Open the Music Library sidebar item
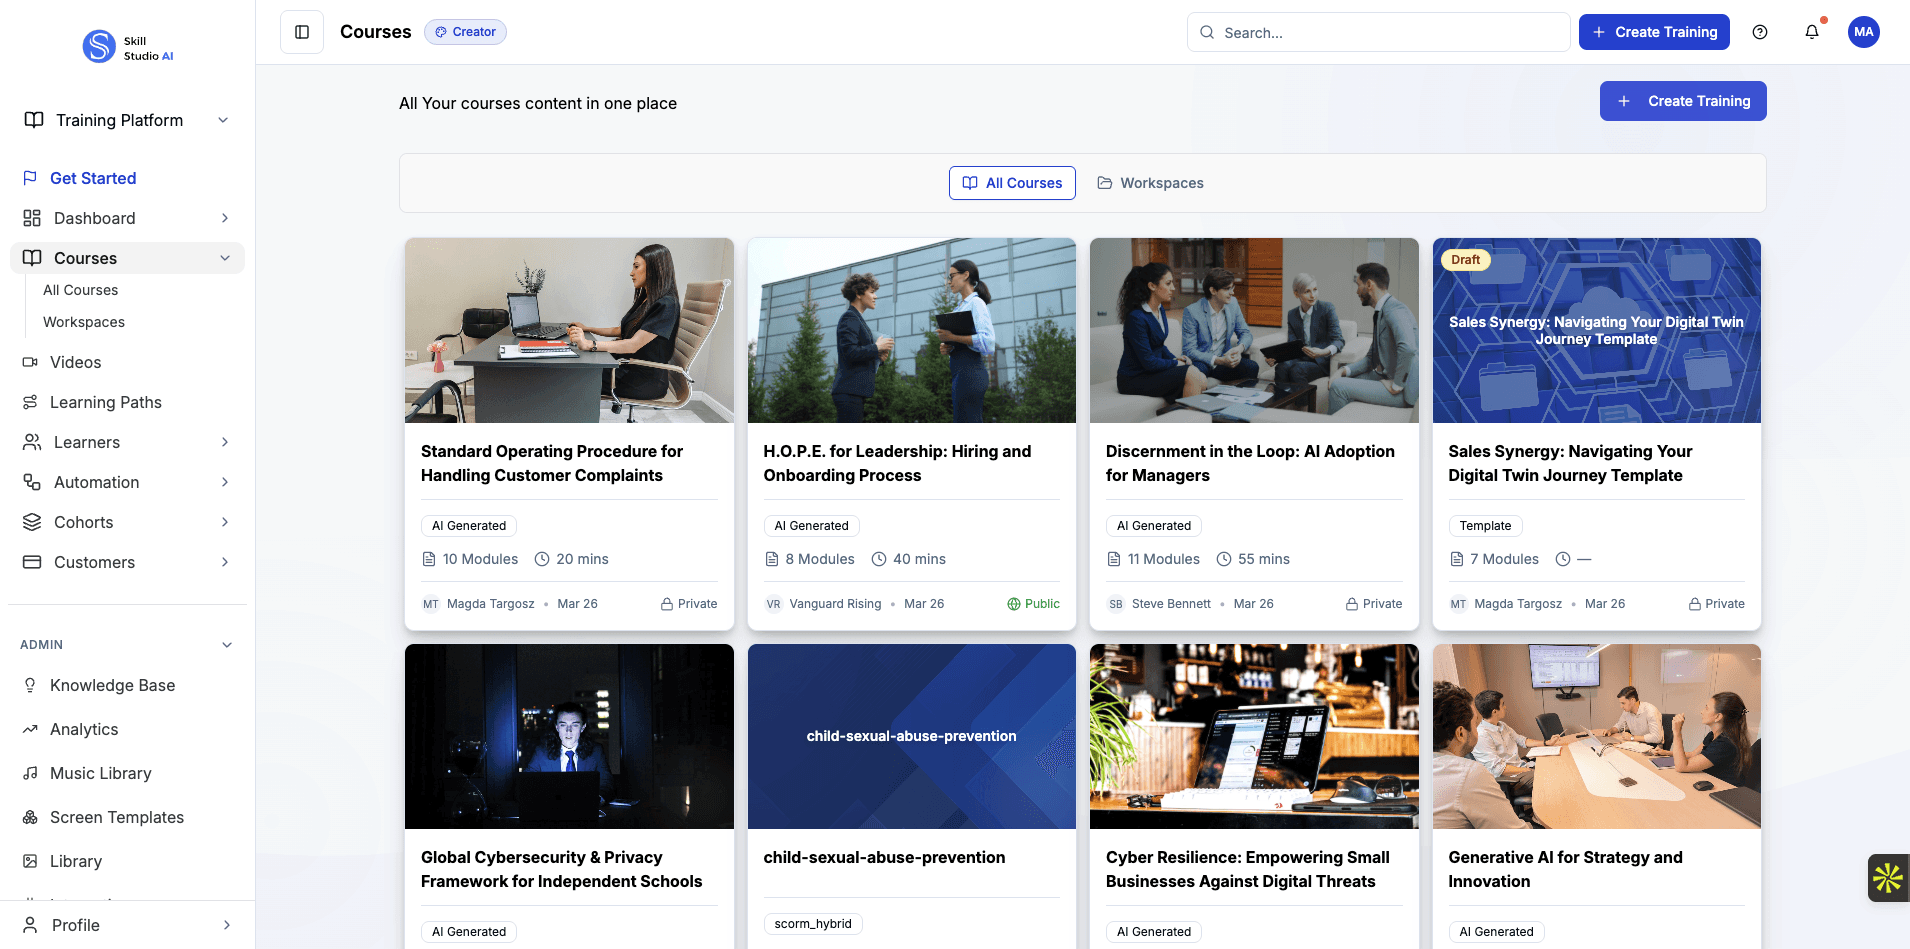The height and width of the screenshot is (949, 1910). point(32,773)
